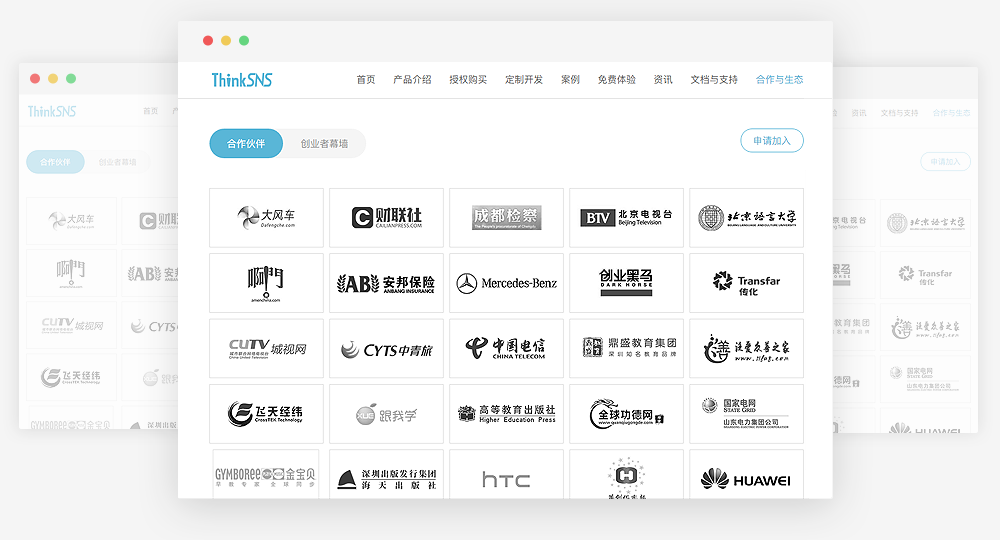Click the 申请加入 button
The width and height of the screenshot is (1000, 540).
[x=772, y=141]
